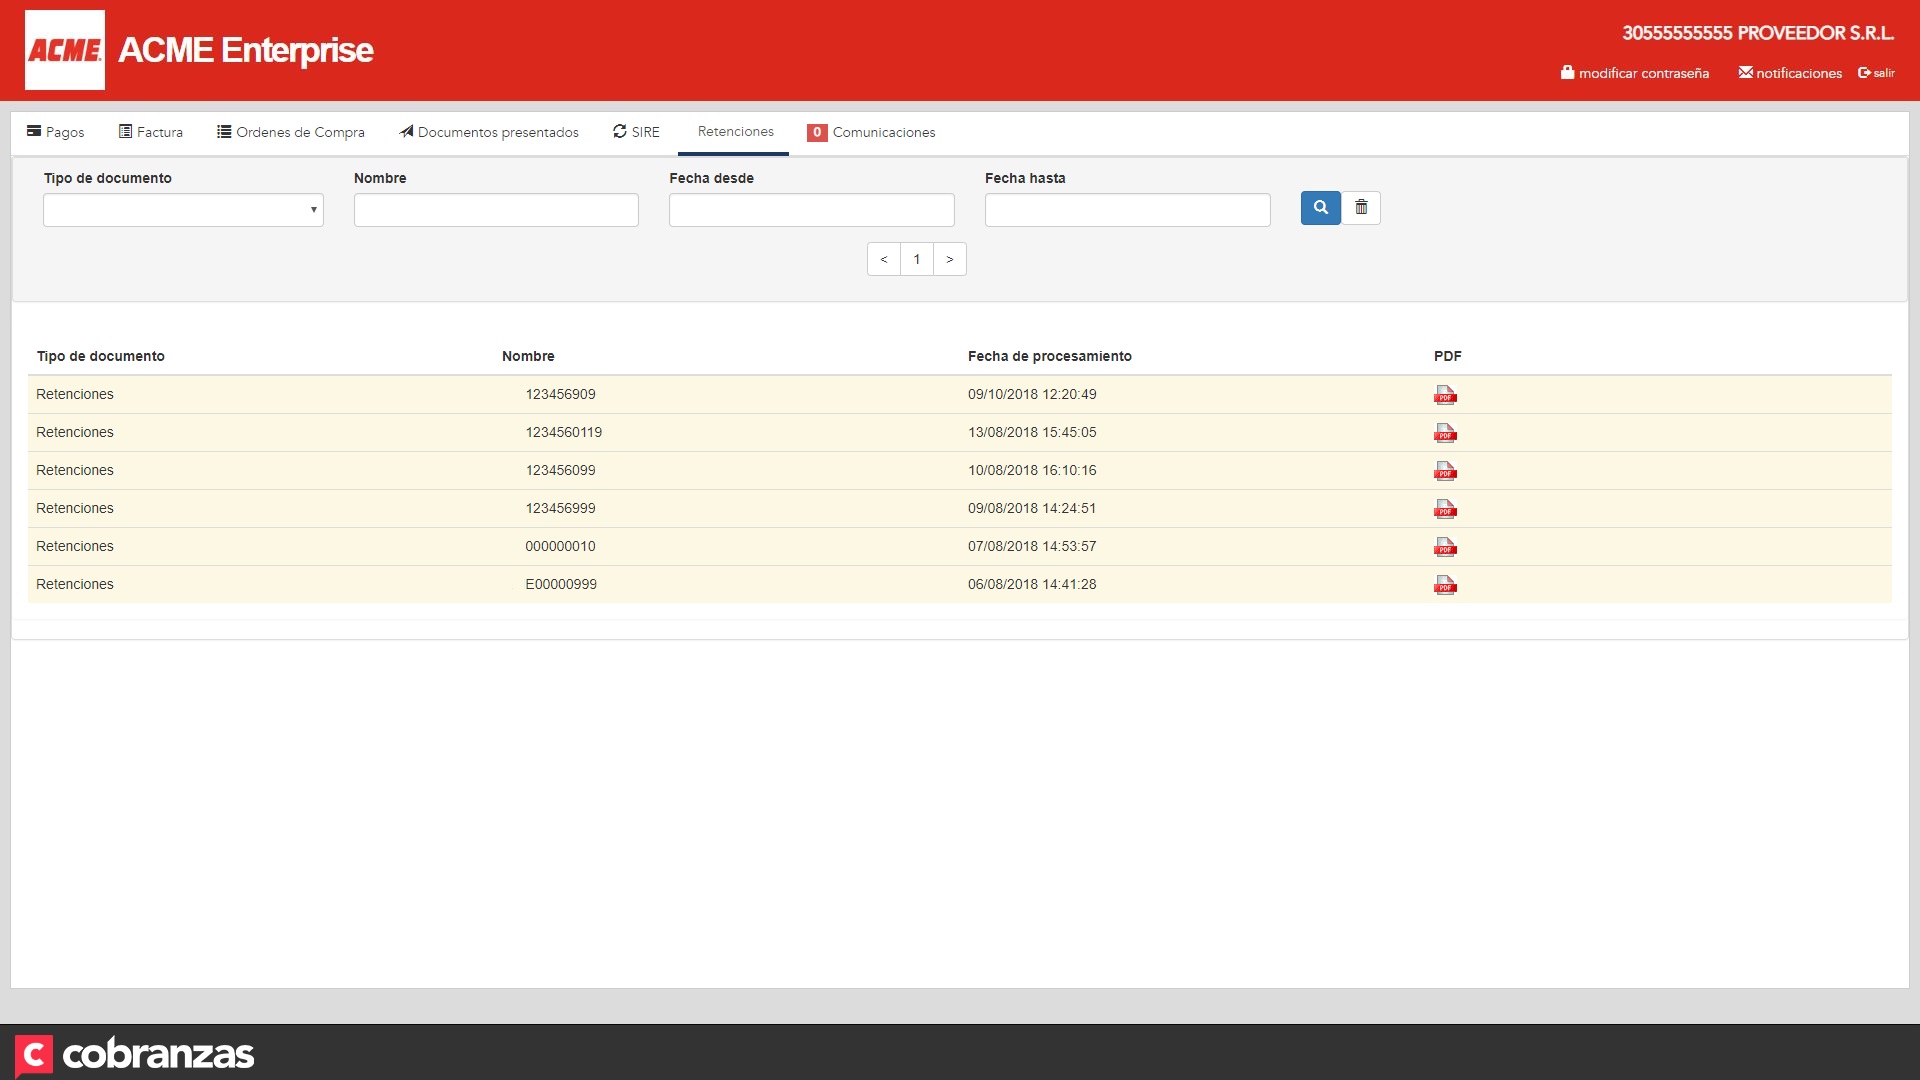
Task: Focus the Fecha hasta field
Action: tap(1128, 210)
